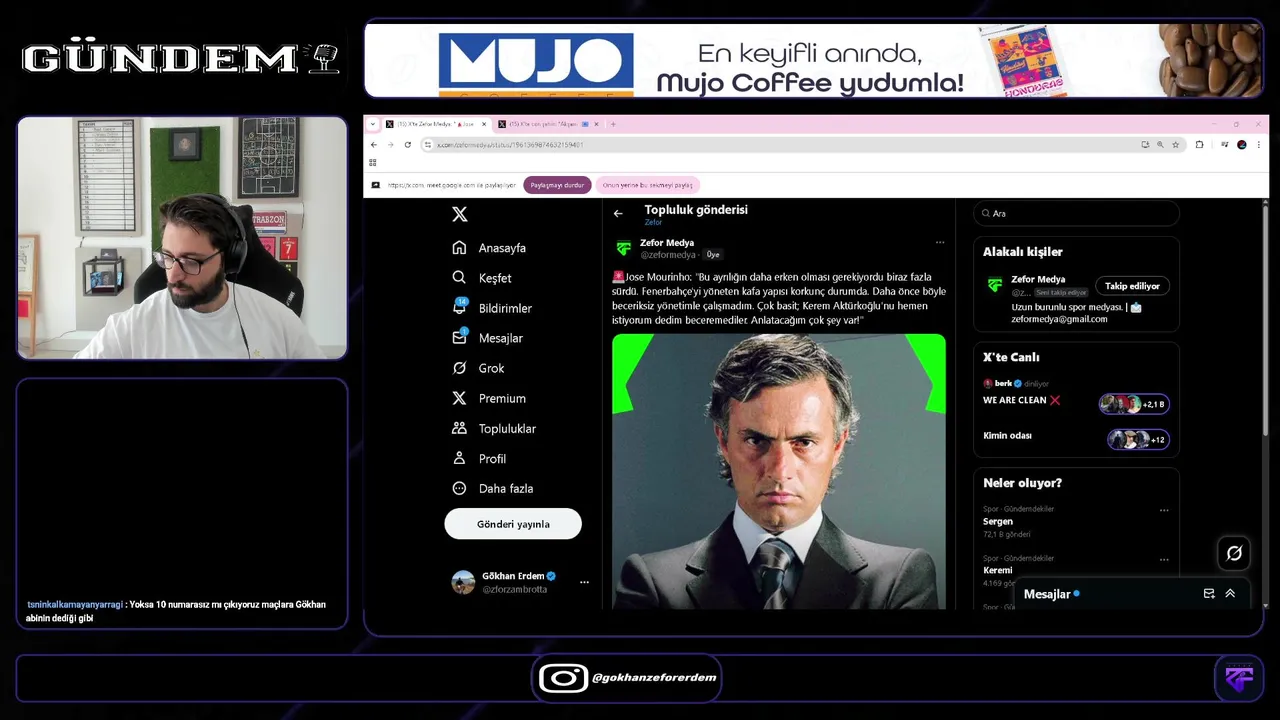The height and width of the screenshot is (720, 1280).
Task: Open the tab search dropdown arrow
Action: click(x=373, y=124)
